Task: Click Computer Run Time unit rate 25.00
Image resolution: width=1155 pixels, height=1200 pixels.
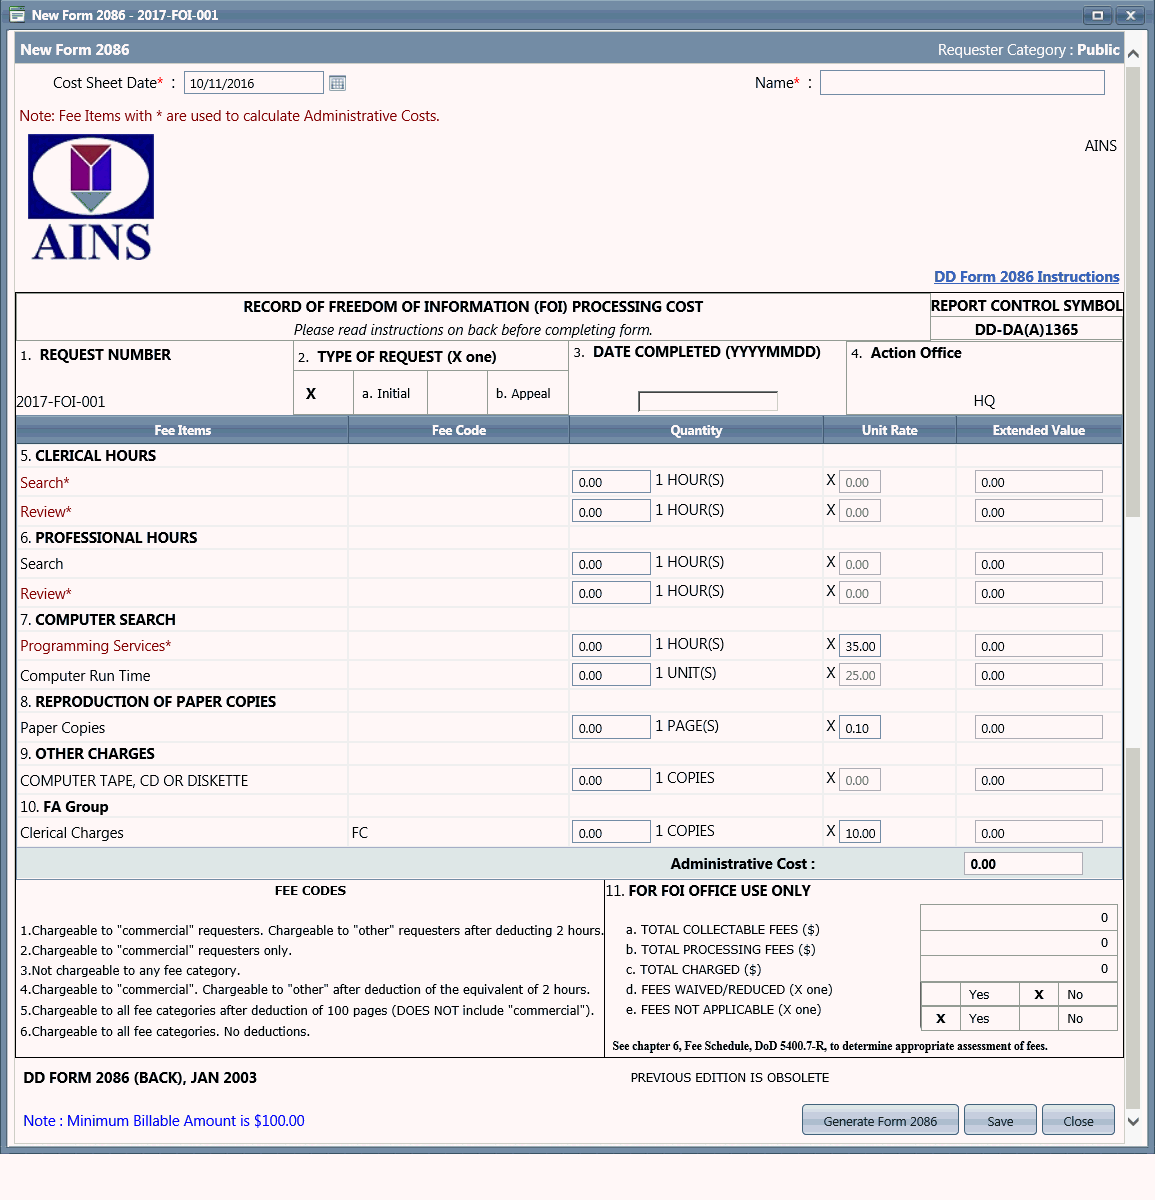Action: (x=860, y=675)
